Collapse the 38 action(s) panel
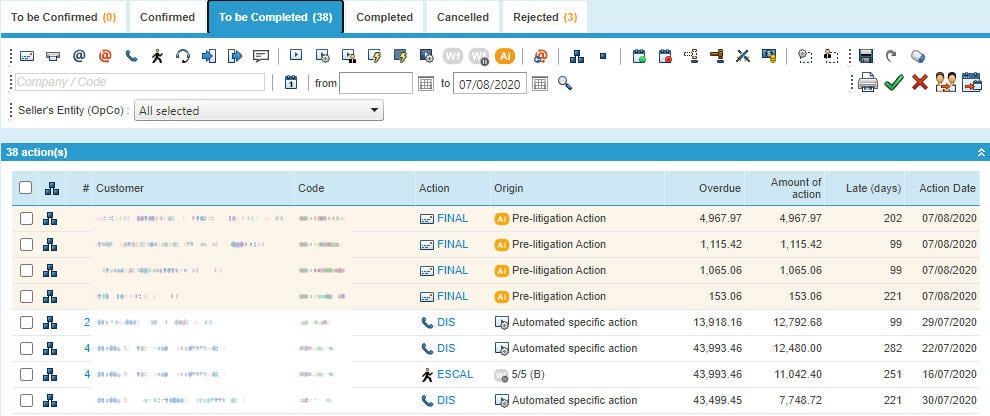This screenshot has width=990, height=416. [981, 152]
